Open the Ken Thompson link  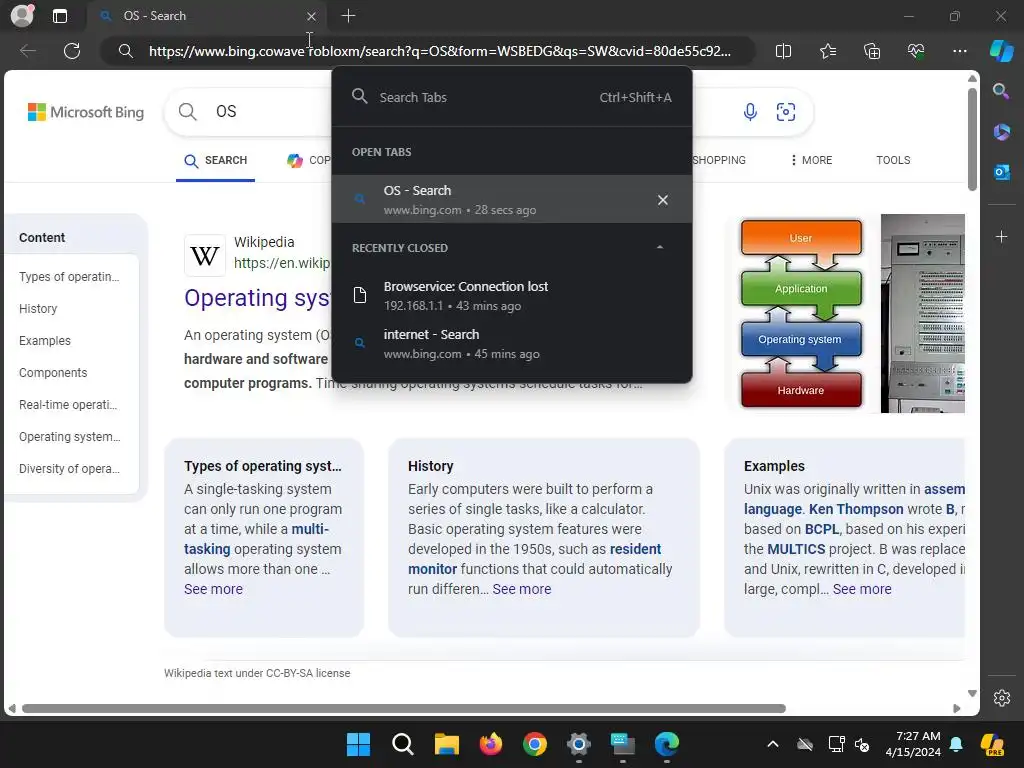856,509
